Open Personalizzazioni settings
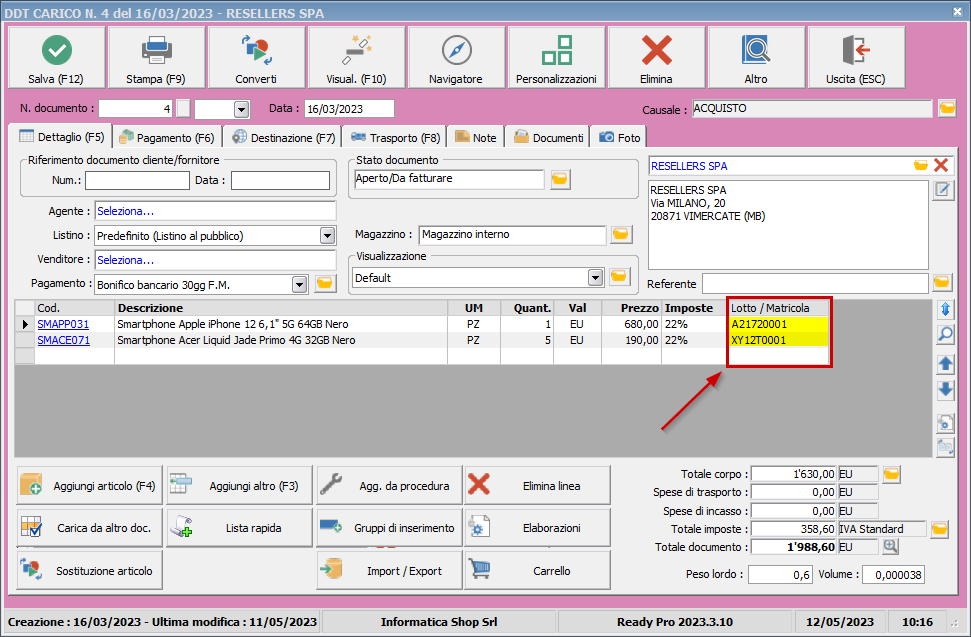971x637 pixels. point(556,58)
